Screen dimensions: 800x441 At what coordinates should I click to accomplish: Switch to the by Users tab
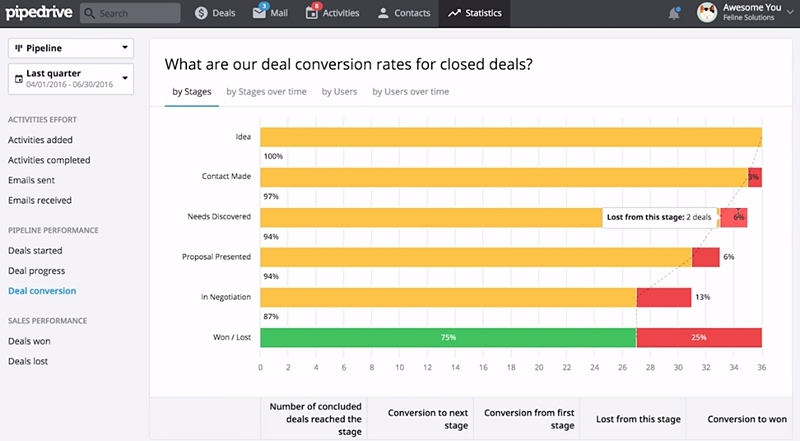pyautogui.click(x=340, y=92)
